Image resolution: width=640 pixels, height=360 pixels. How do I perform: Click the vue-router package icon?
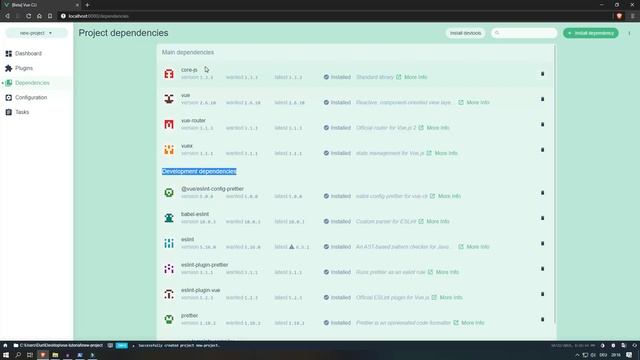169,124
